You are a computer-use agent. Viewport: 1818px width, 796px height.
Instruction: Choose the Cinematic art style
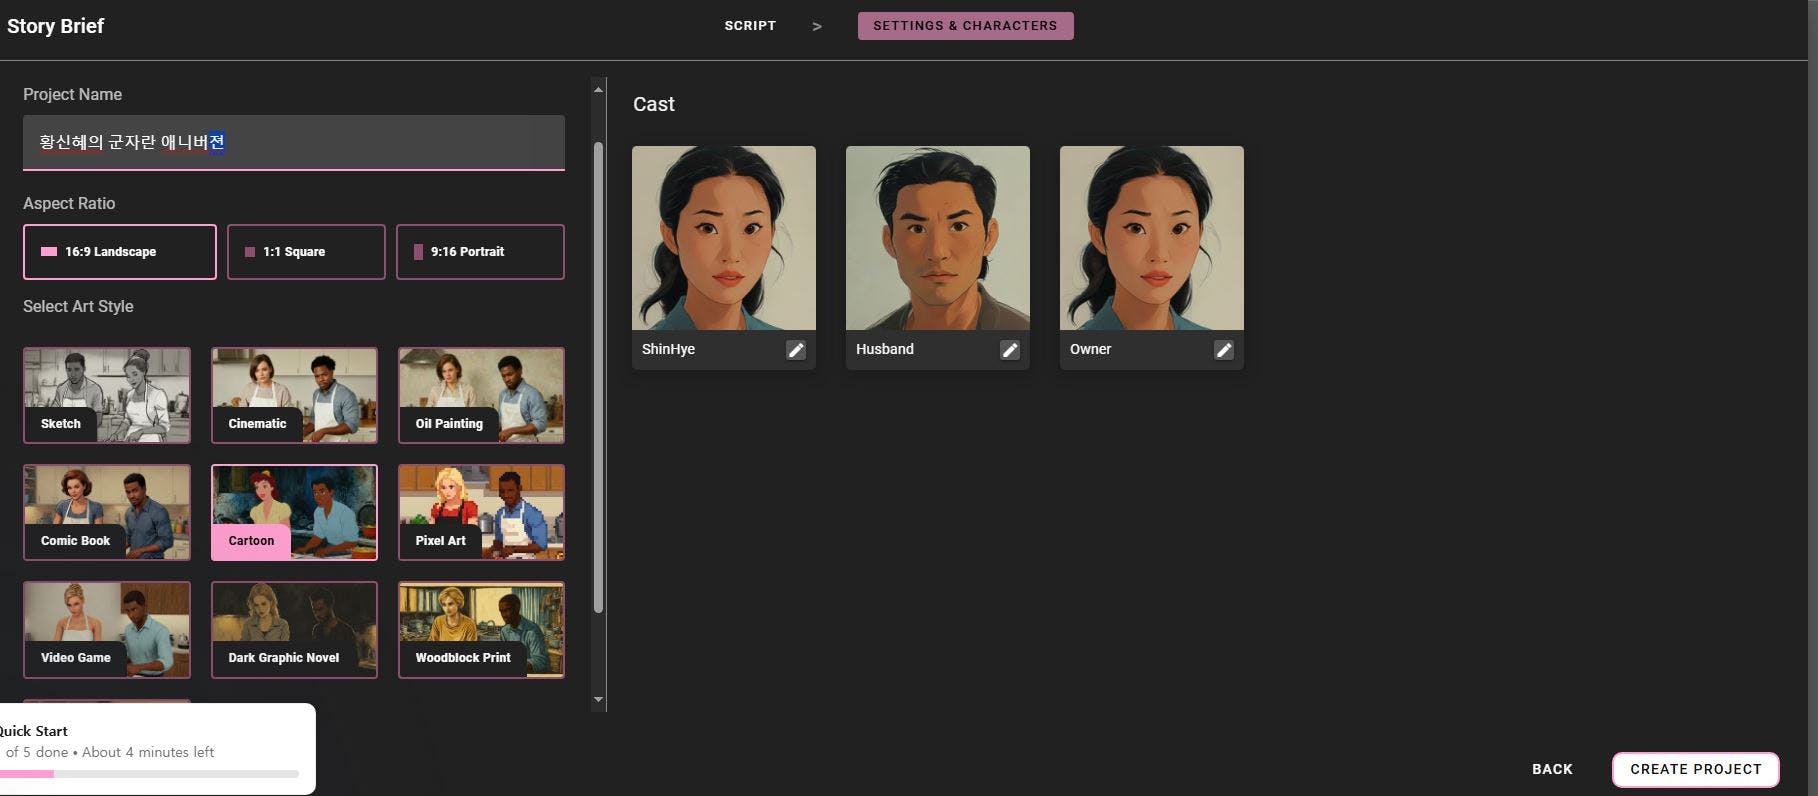tap(294, 395)
